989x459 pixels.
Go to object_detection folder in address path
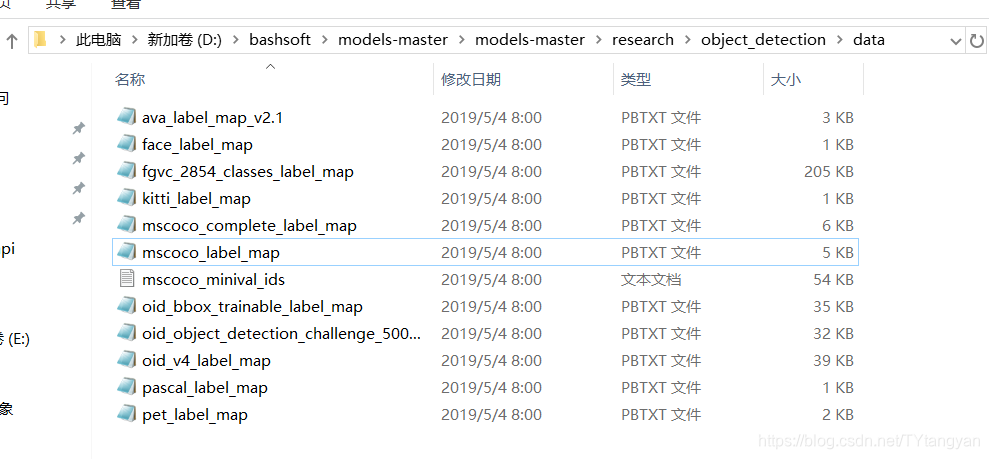(763, 40)
